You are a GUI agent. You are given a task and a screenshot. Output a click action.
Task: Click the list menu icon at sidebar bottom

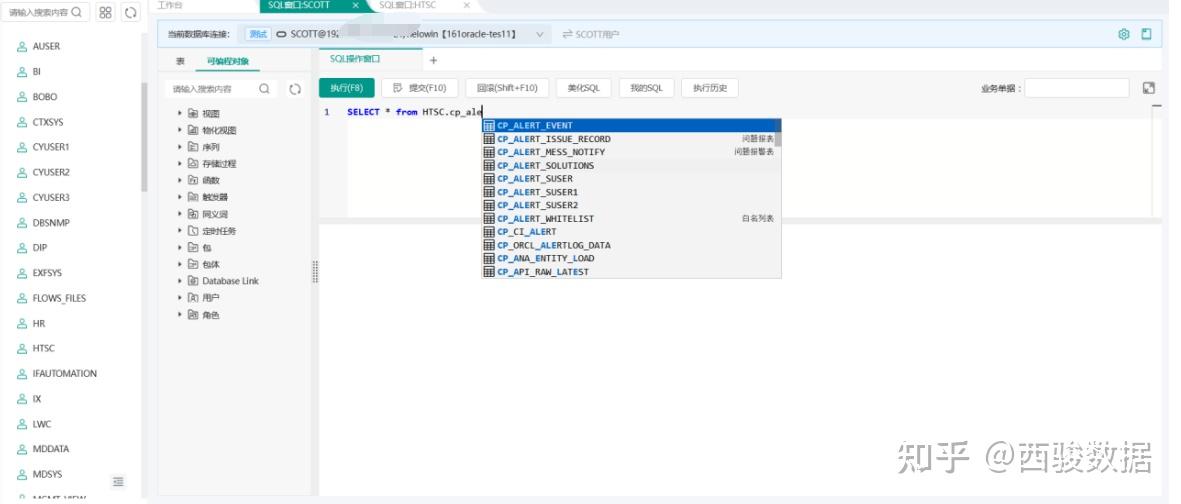click(118, 481)
